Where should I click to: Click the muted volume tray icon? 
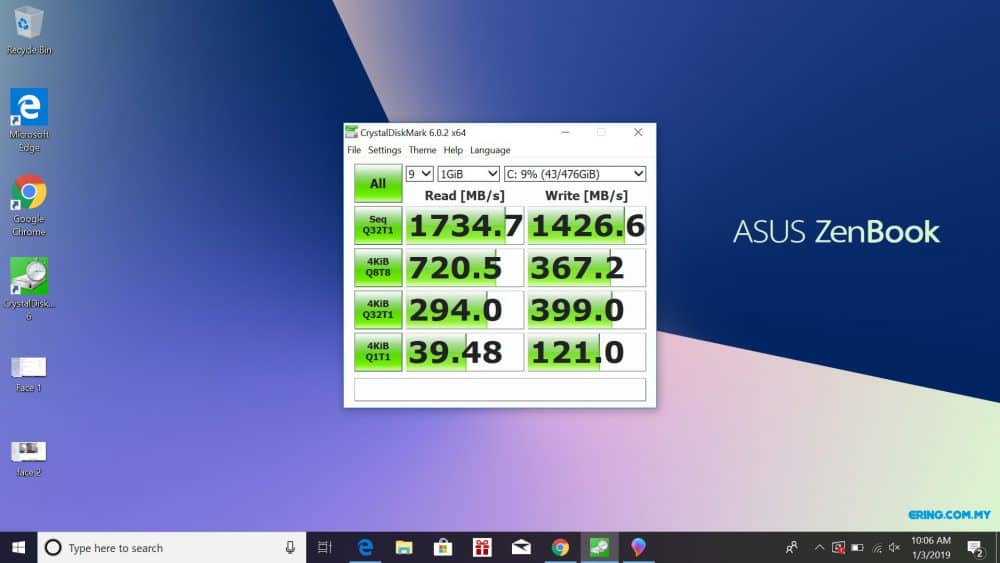coord(895,548)
